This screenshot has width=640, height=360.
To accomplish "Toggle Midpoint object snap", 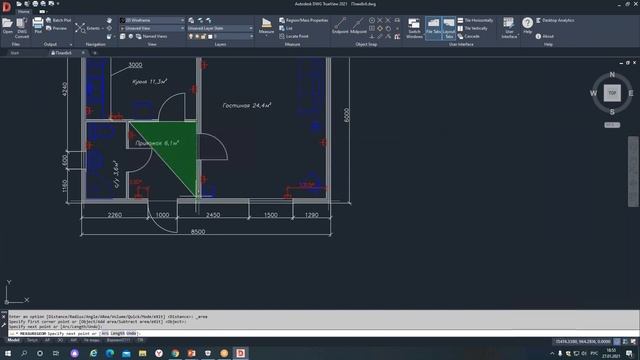I will [358, 25].
